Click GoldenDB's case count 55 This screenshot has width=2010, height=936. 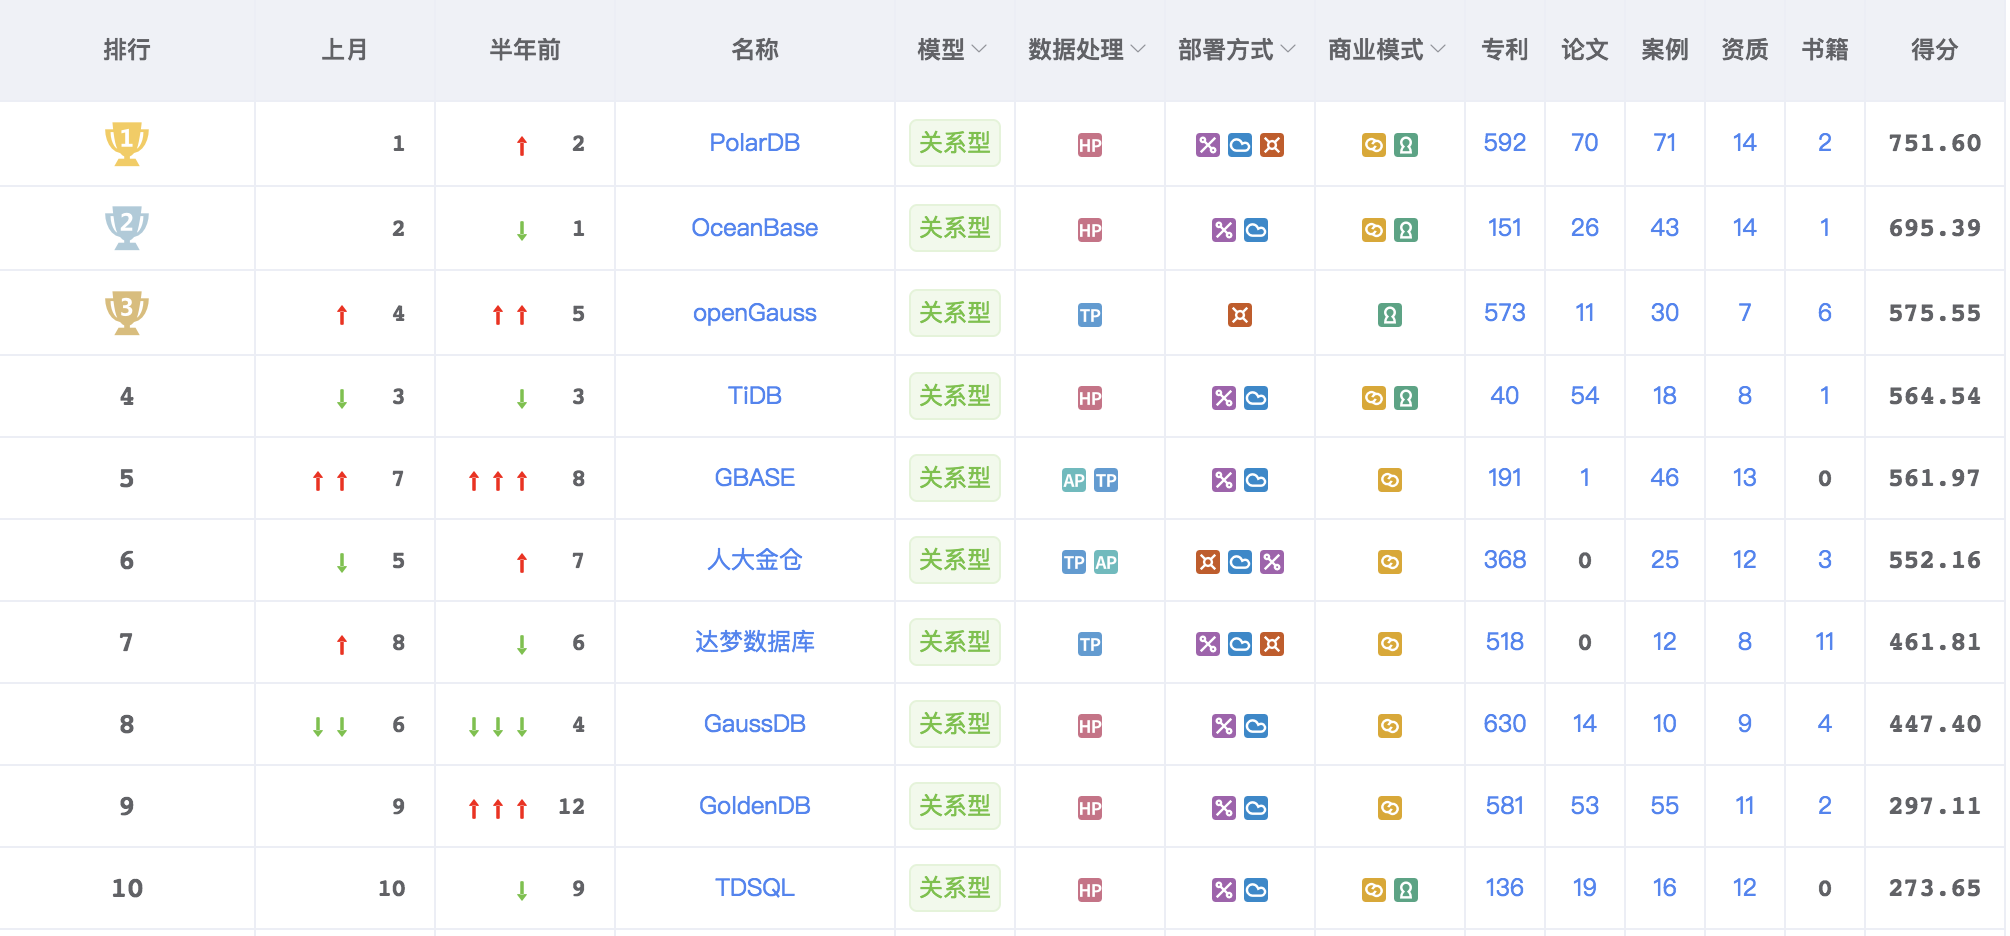[x=1665, y=806]
